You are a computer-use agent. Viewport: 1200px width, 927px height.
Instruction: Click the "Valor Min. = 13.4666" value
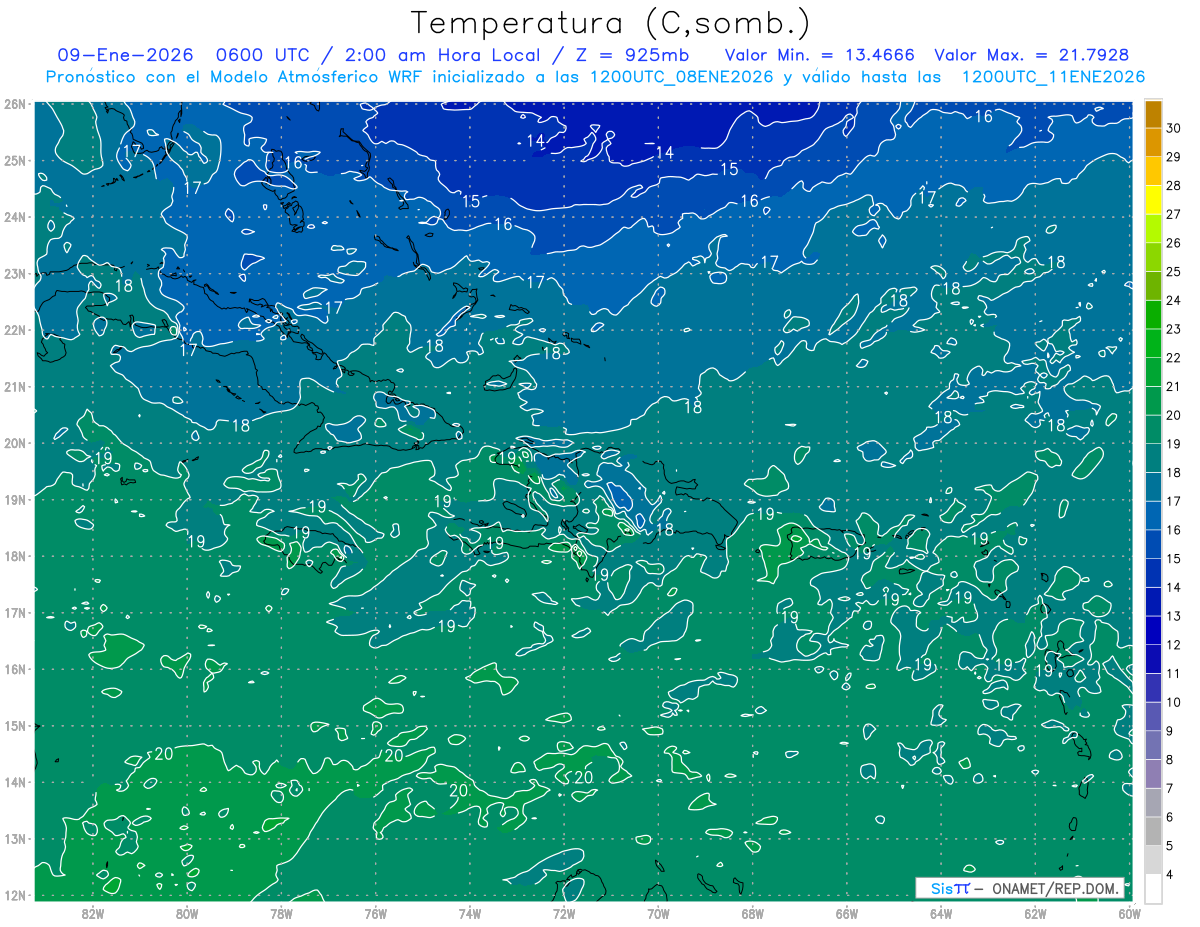tap(820, 55)
